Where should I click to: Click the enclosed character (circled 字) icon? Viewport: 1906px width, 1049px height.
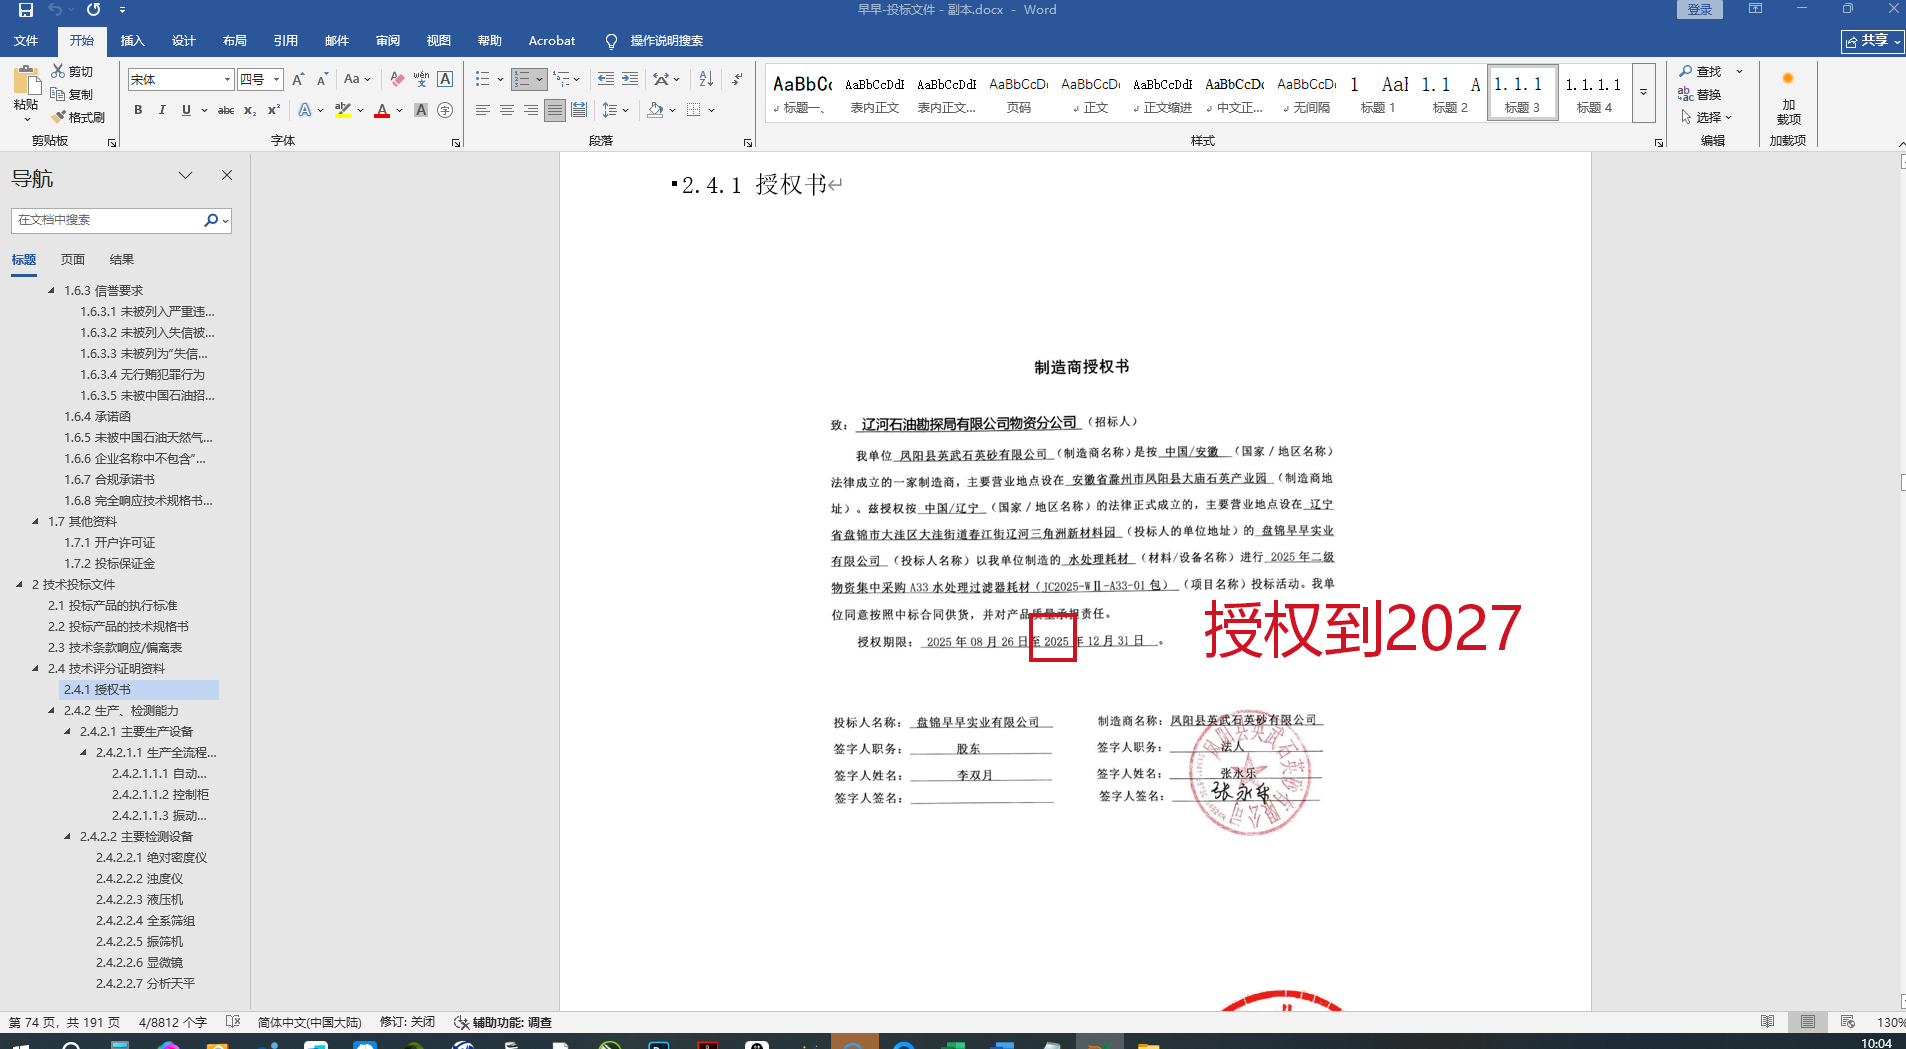pos(445,110)
